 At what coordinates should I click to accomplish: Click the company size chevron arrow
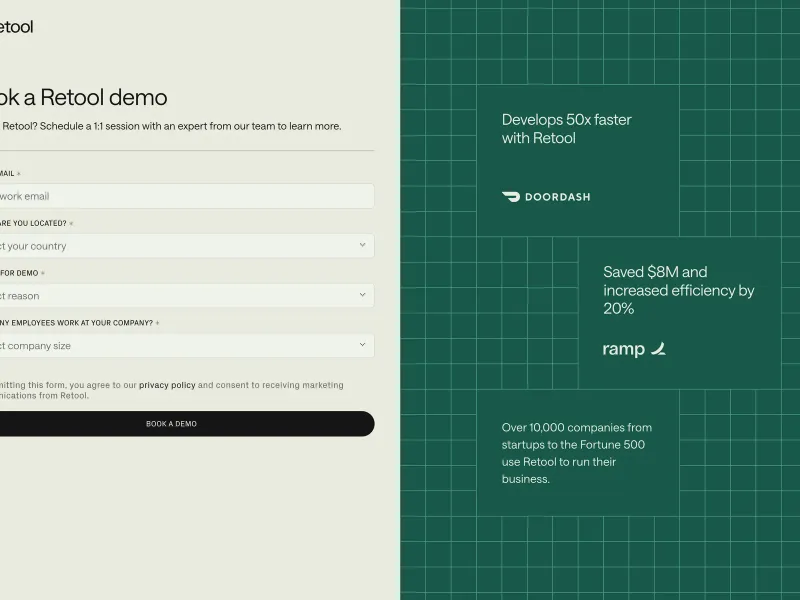click(362, 344)
